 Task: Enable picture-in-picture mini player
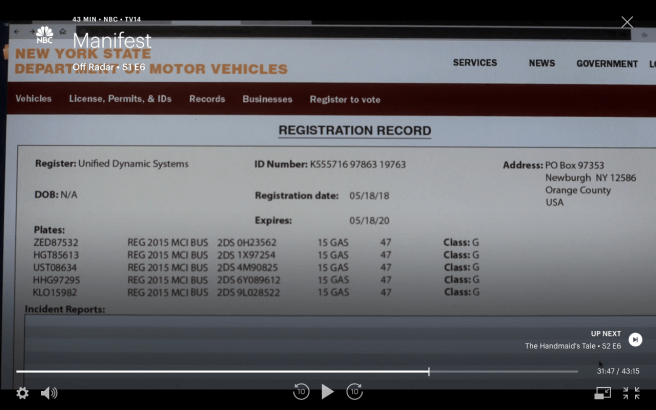tap(603, 393)
